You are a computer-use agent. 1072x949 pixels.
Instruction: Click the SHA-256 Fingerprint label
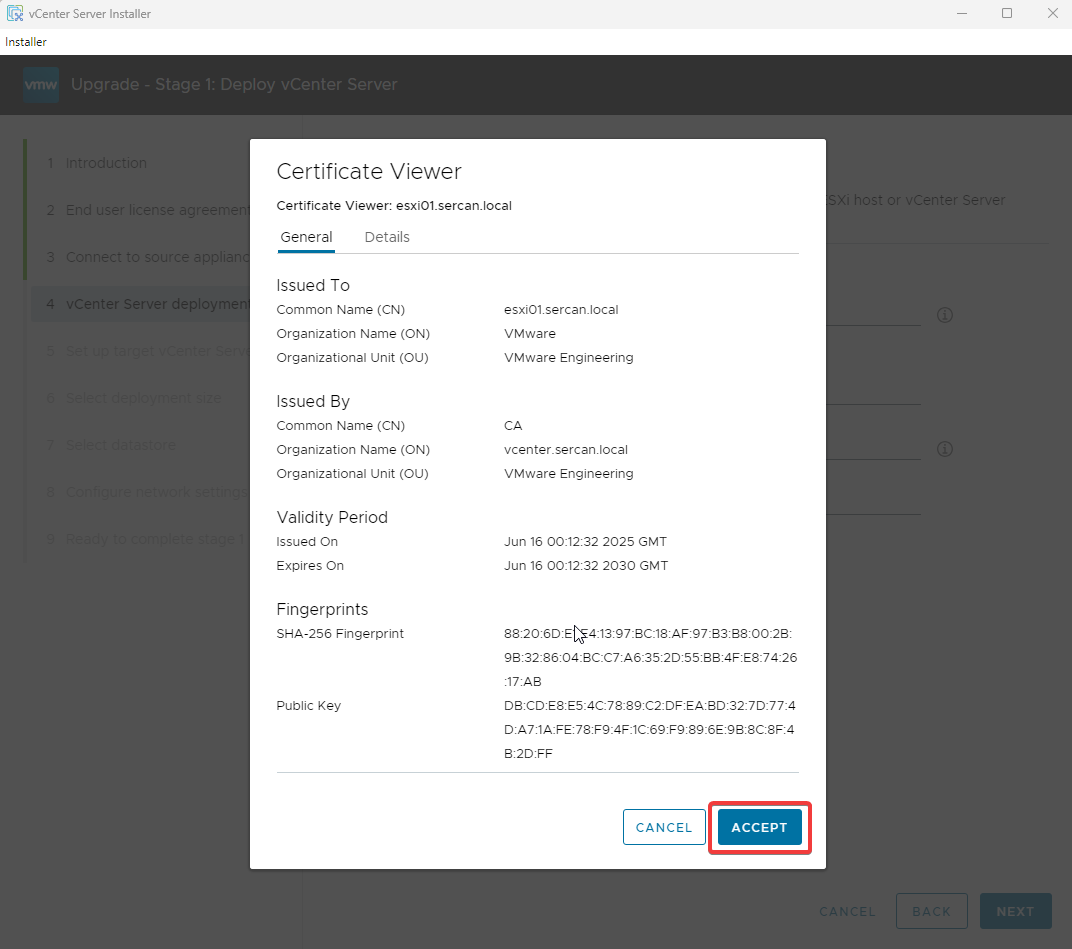tap(340, 634)
